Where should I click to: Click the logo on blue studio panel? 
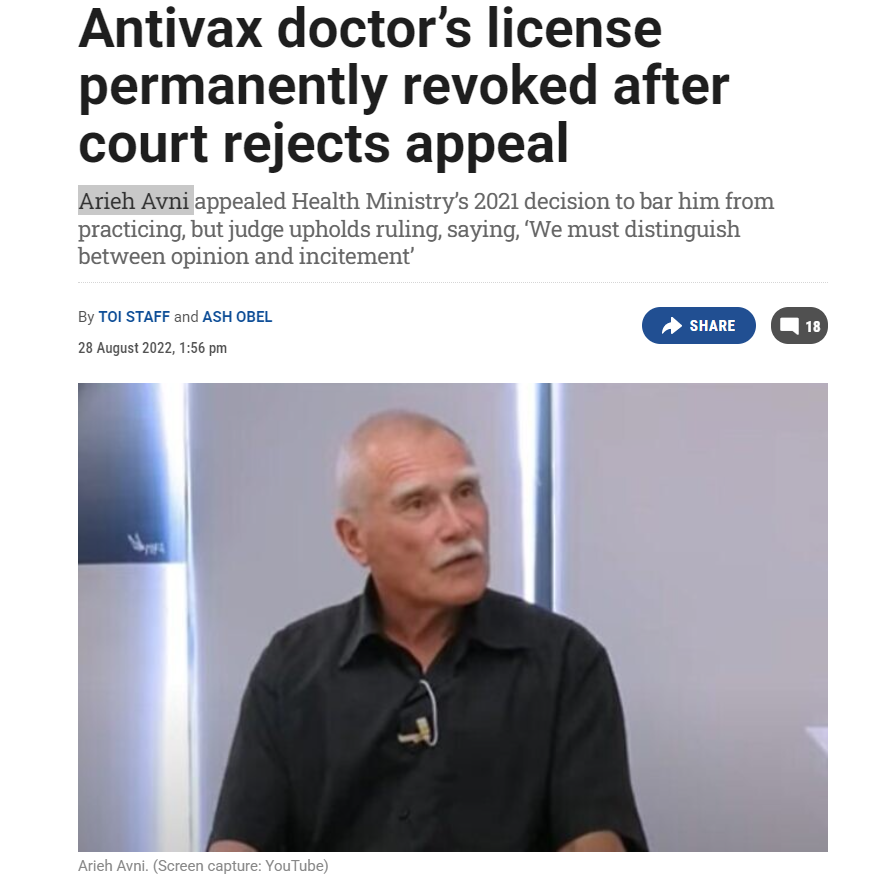point(146,544)
